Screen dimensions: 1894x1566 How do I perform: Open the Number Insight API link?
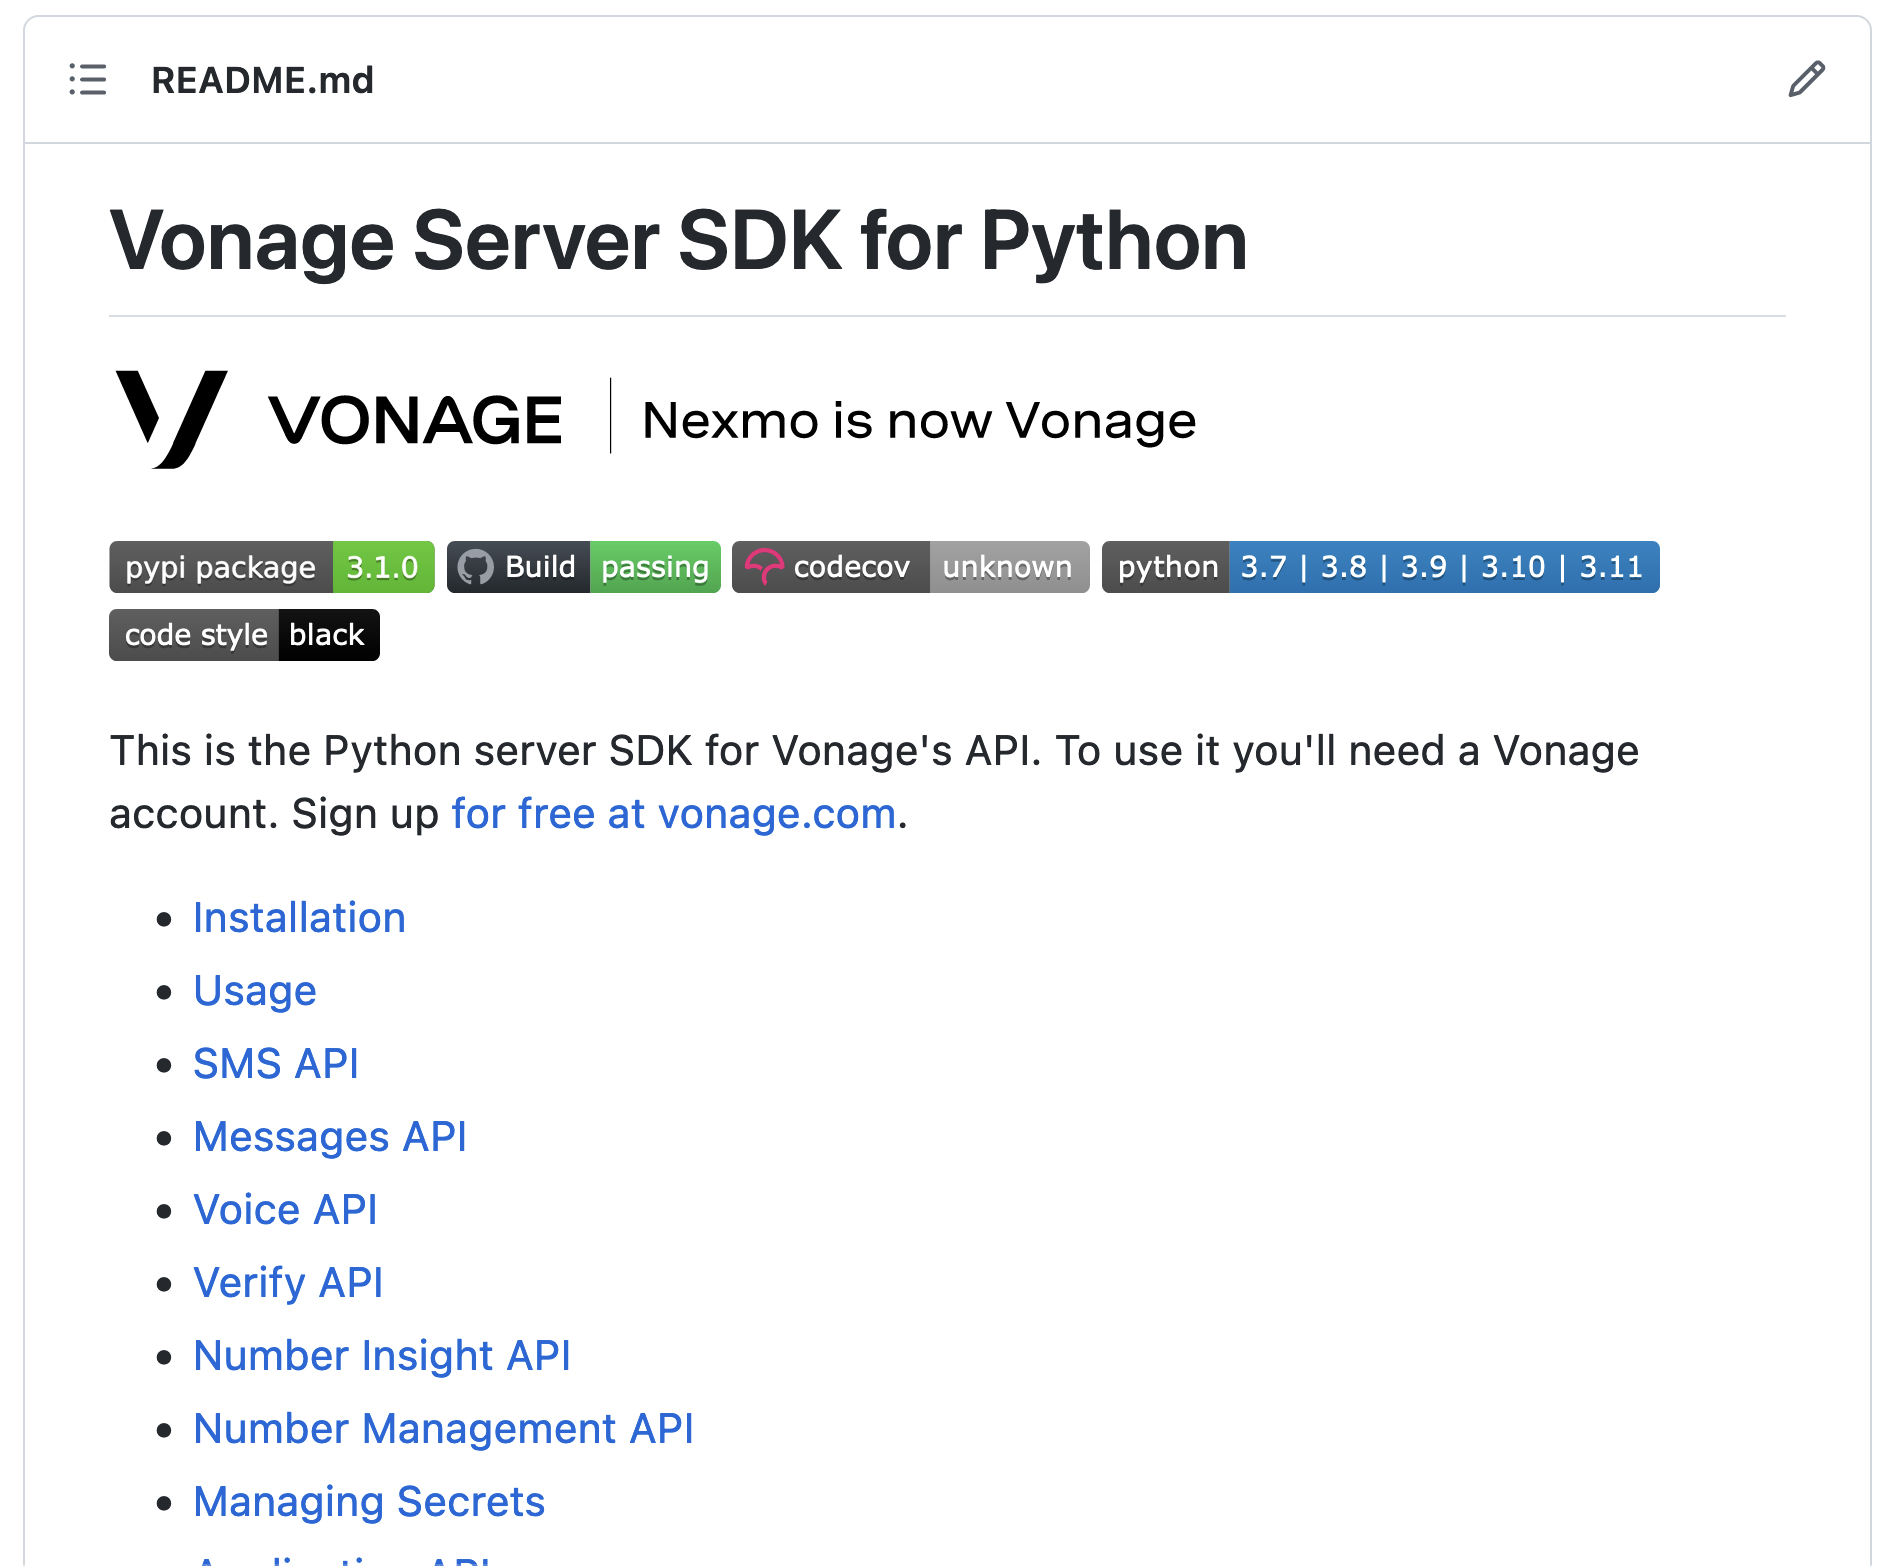click(382, 1356)
